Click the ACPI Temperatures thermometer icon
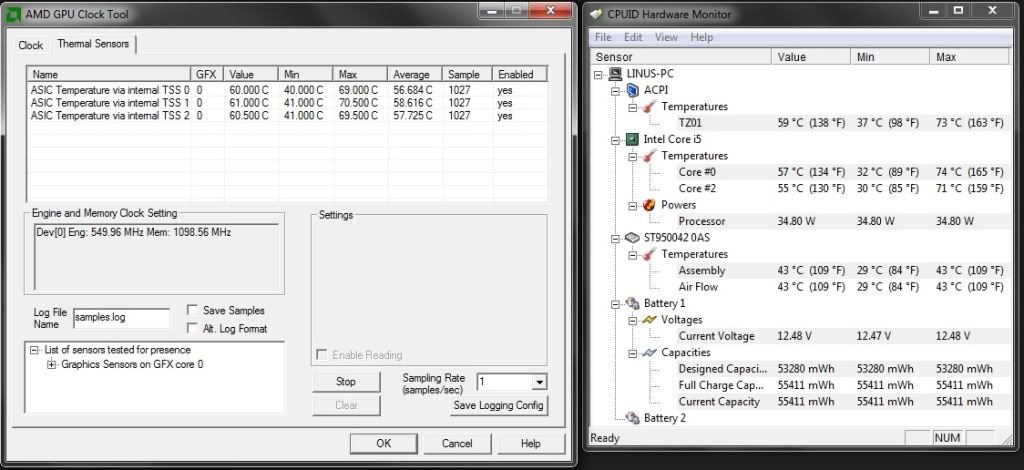Image resolution: width=1024 pixels, height=470 pixels. [x=649, y=106]
